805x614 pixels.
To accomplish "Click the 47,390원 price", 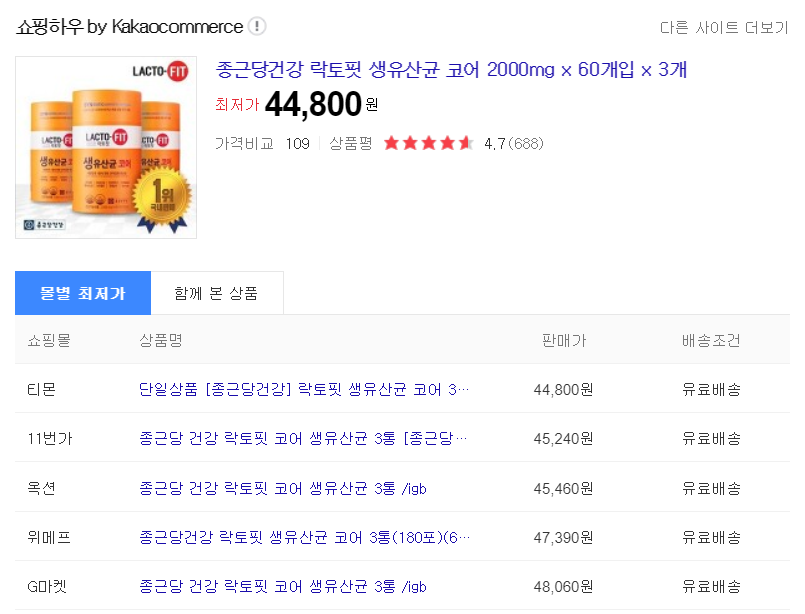I will [563, 538].
